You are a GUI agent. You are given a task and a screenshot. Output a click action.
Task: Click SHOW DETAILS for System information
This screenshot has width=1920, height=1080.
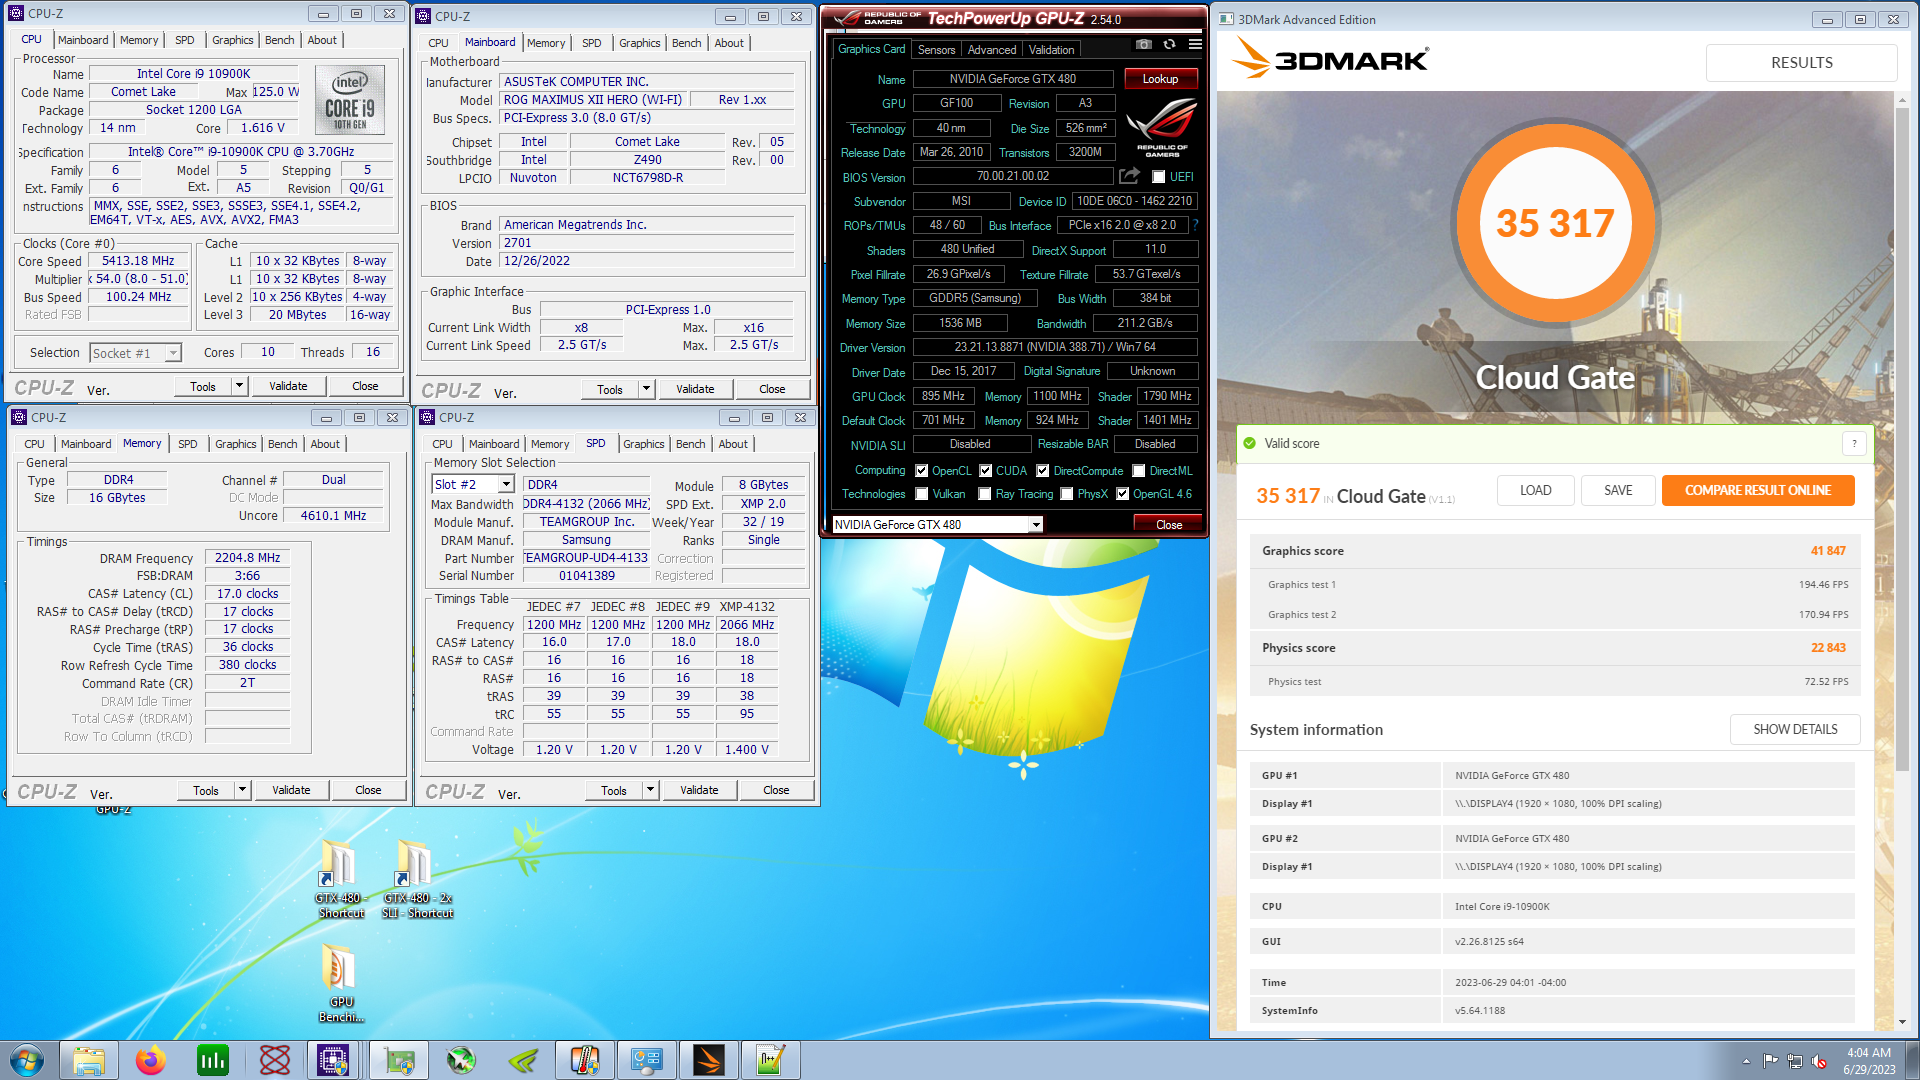1795,729
